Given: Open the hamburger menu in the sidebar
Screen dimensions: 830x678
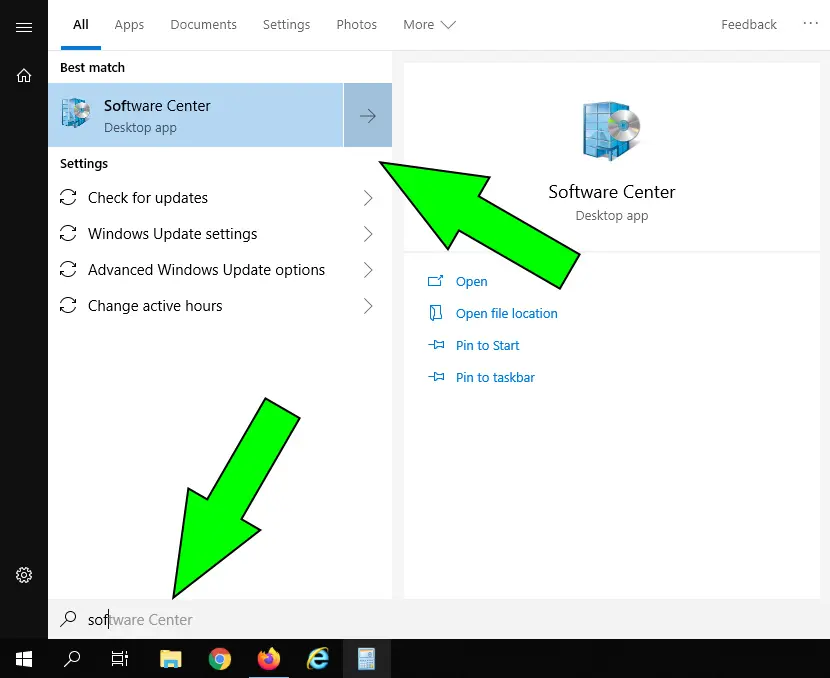Looking at the screenshot, I should click(24, 28).
